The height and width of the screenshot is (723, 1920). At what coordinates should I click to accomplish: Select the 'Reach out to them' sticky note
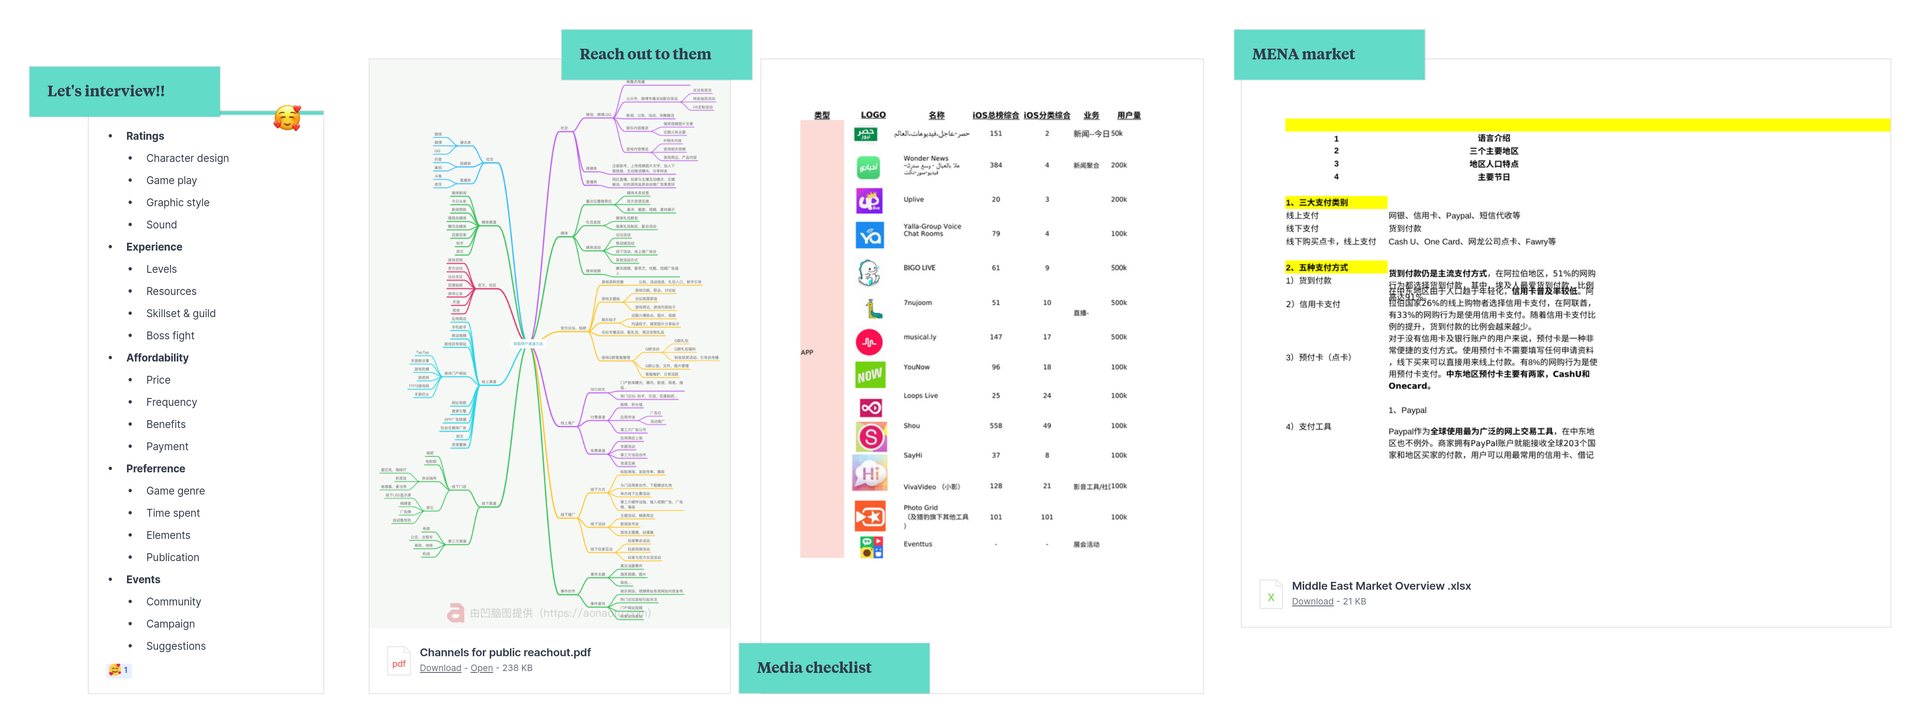[x=656, y=54]
